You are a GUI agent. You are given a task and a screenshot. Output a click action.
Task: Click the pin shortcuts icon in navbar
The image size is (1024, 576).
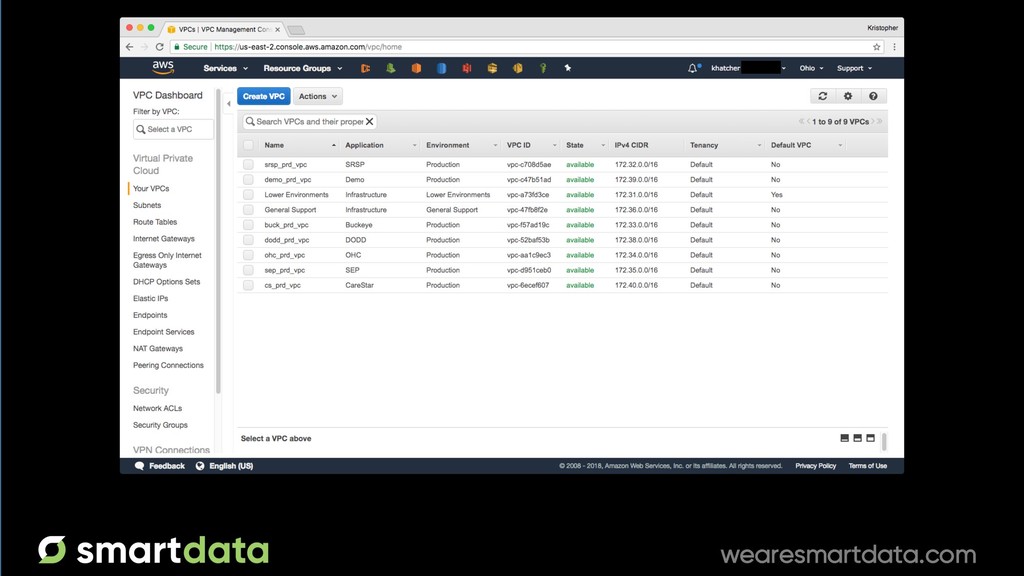click(568, 68)
